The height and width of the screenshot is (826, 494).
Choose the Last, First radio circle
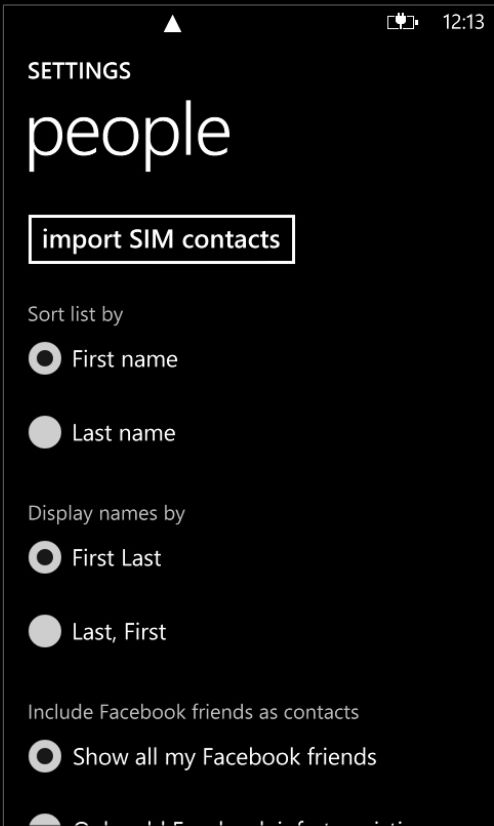[45, 631]
